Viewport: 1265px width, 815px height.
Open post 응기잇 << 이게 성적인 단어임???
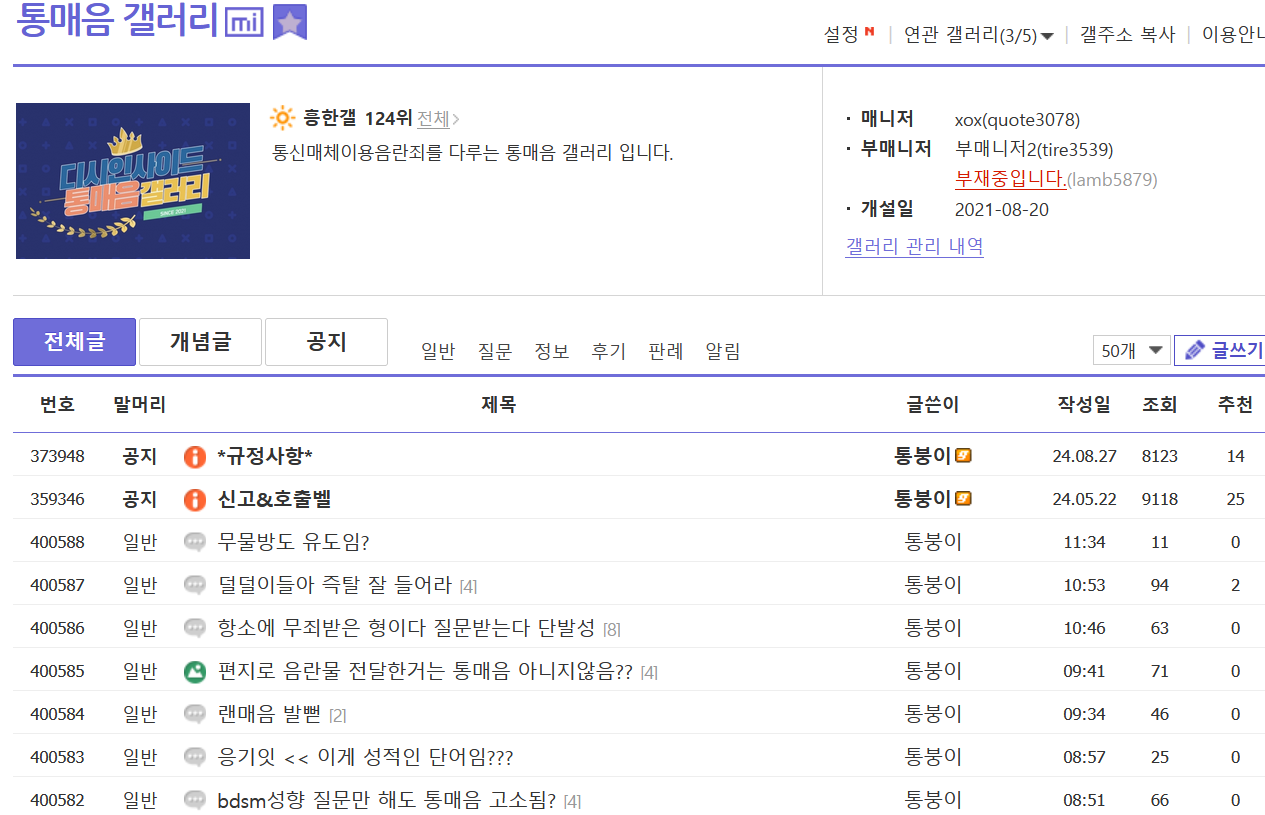pyautogui.click(x=365, y=757)
